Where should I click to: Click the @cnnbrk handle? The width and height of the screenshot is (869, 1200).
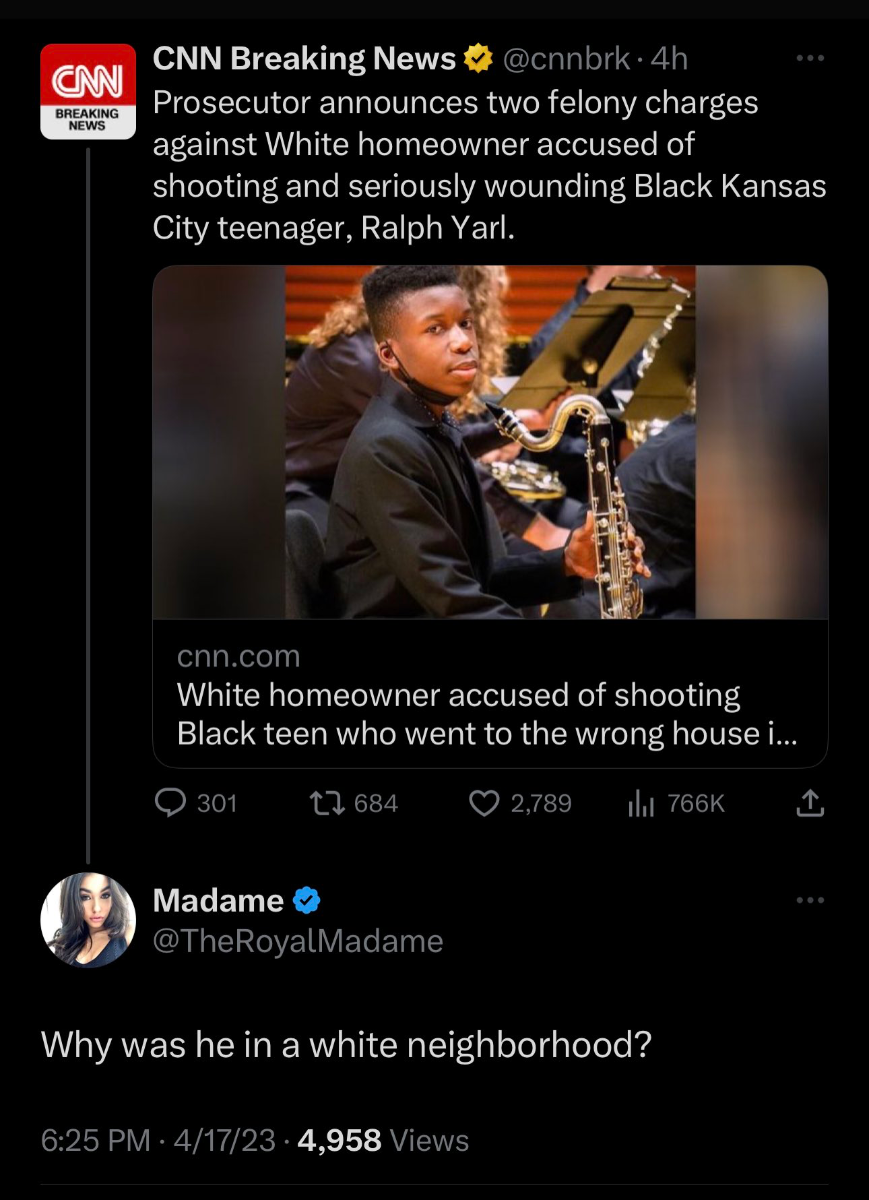(565, 61)
